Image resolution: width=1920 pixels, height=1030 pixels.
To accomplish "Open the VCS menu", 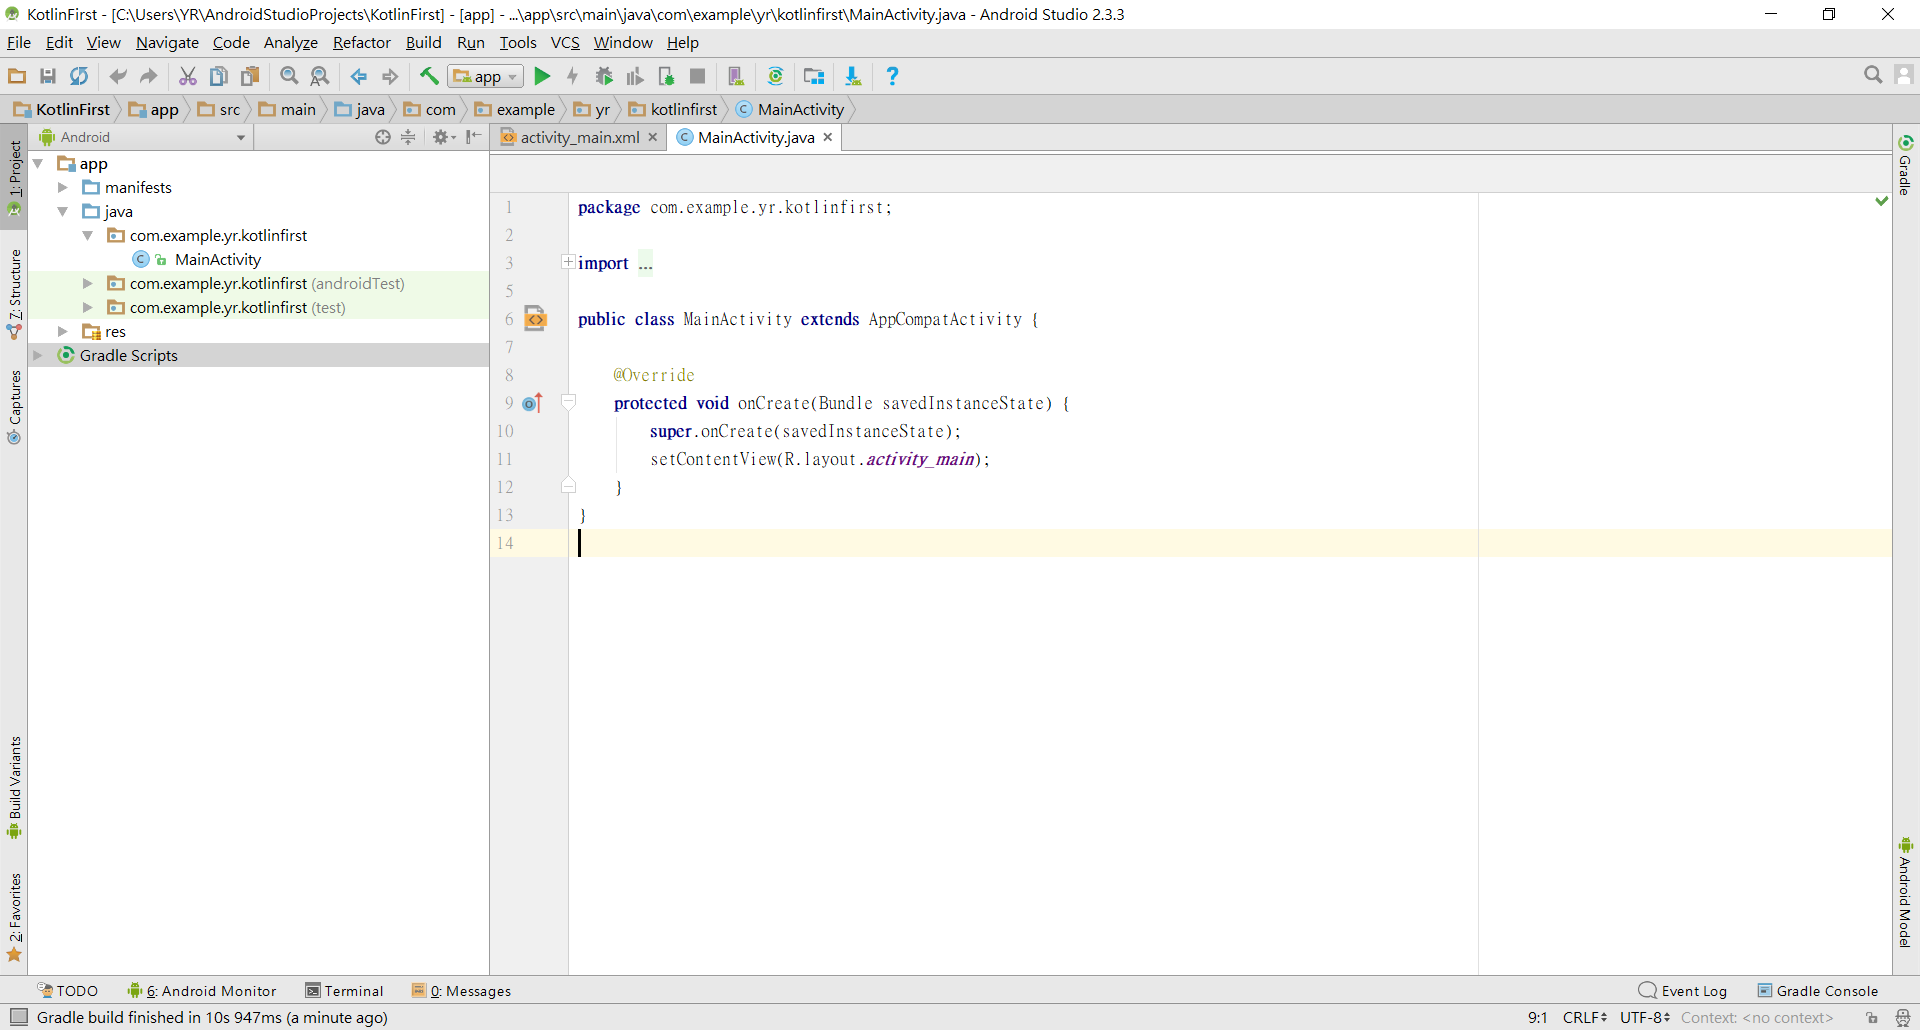I will tap(565, 42).
